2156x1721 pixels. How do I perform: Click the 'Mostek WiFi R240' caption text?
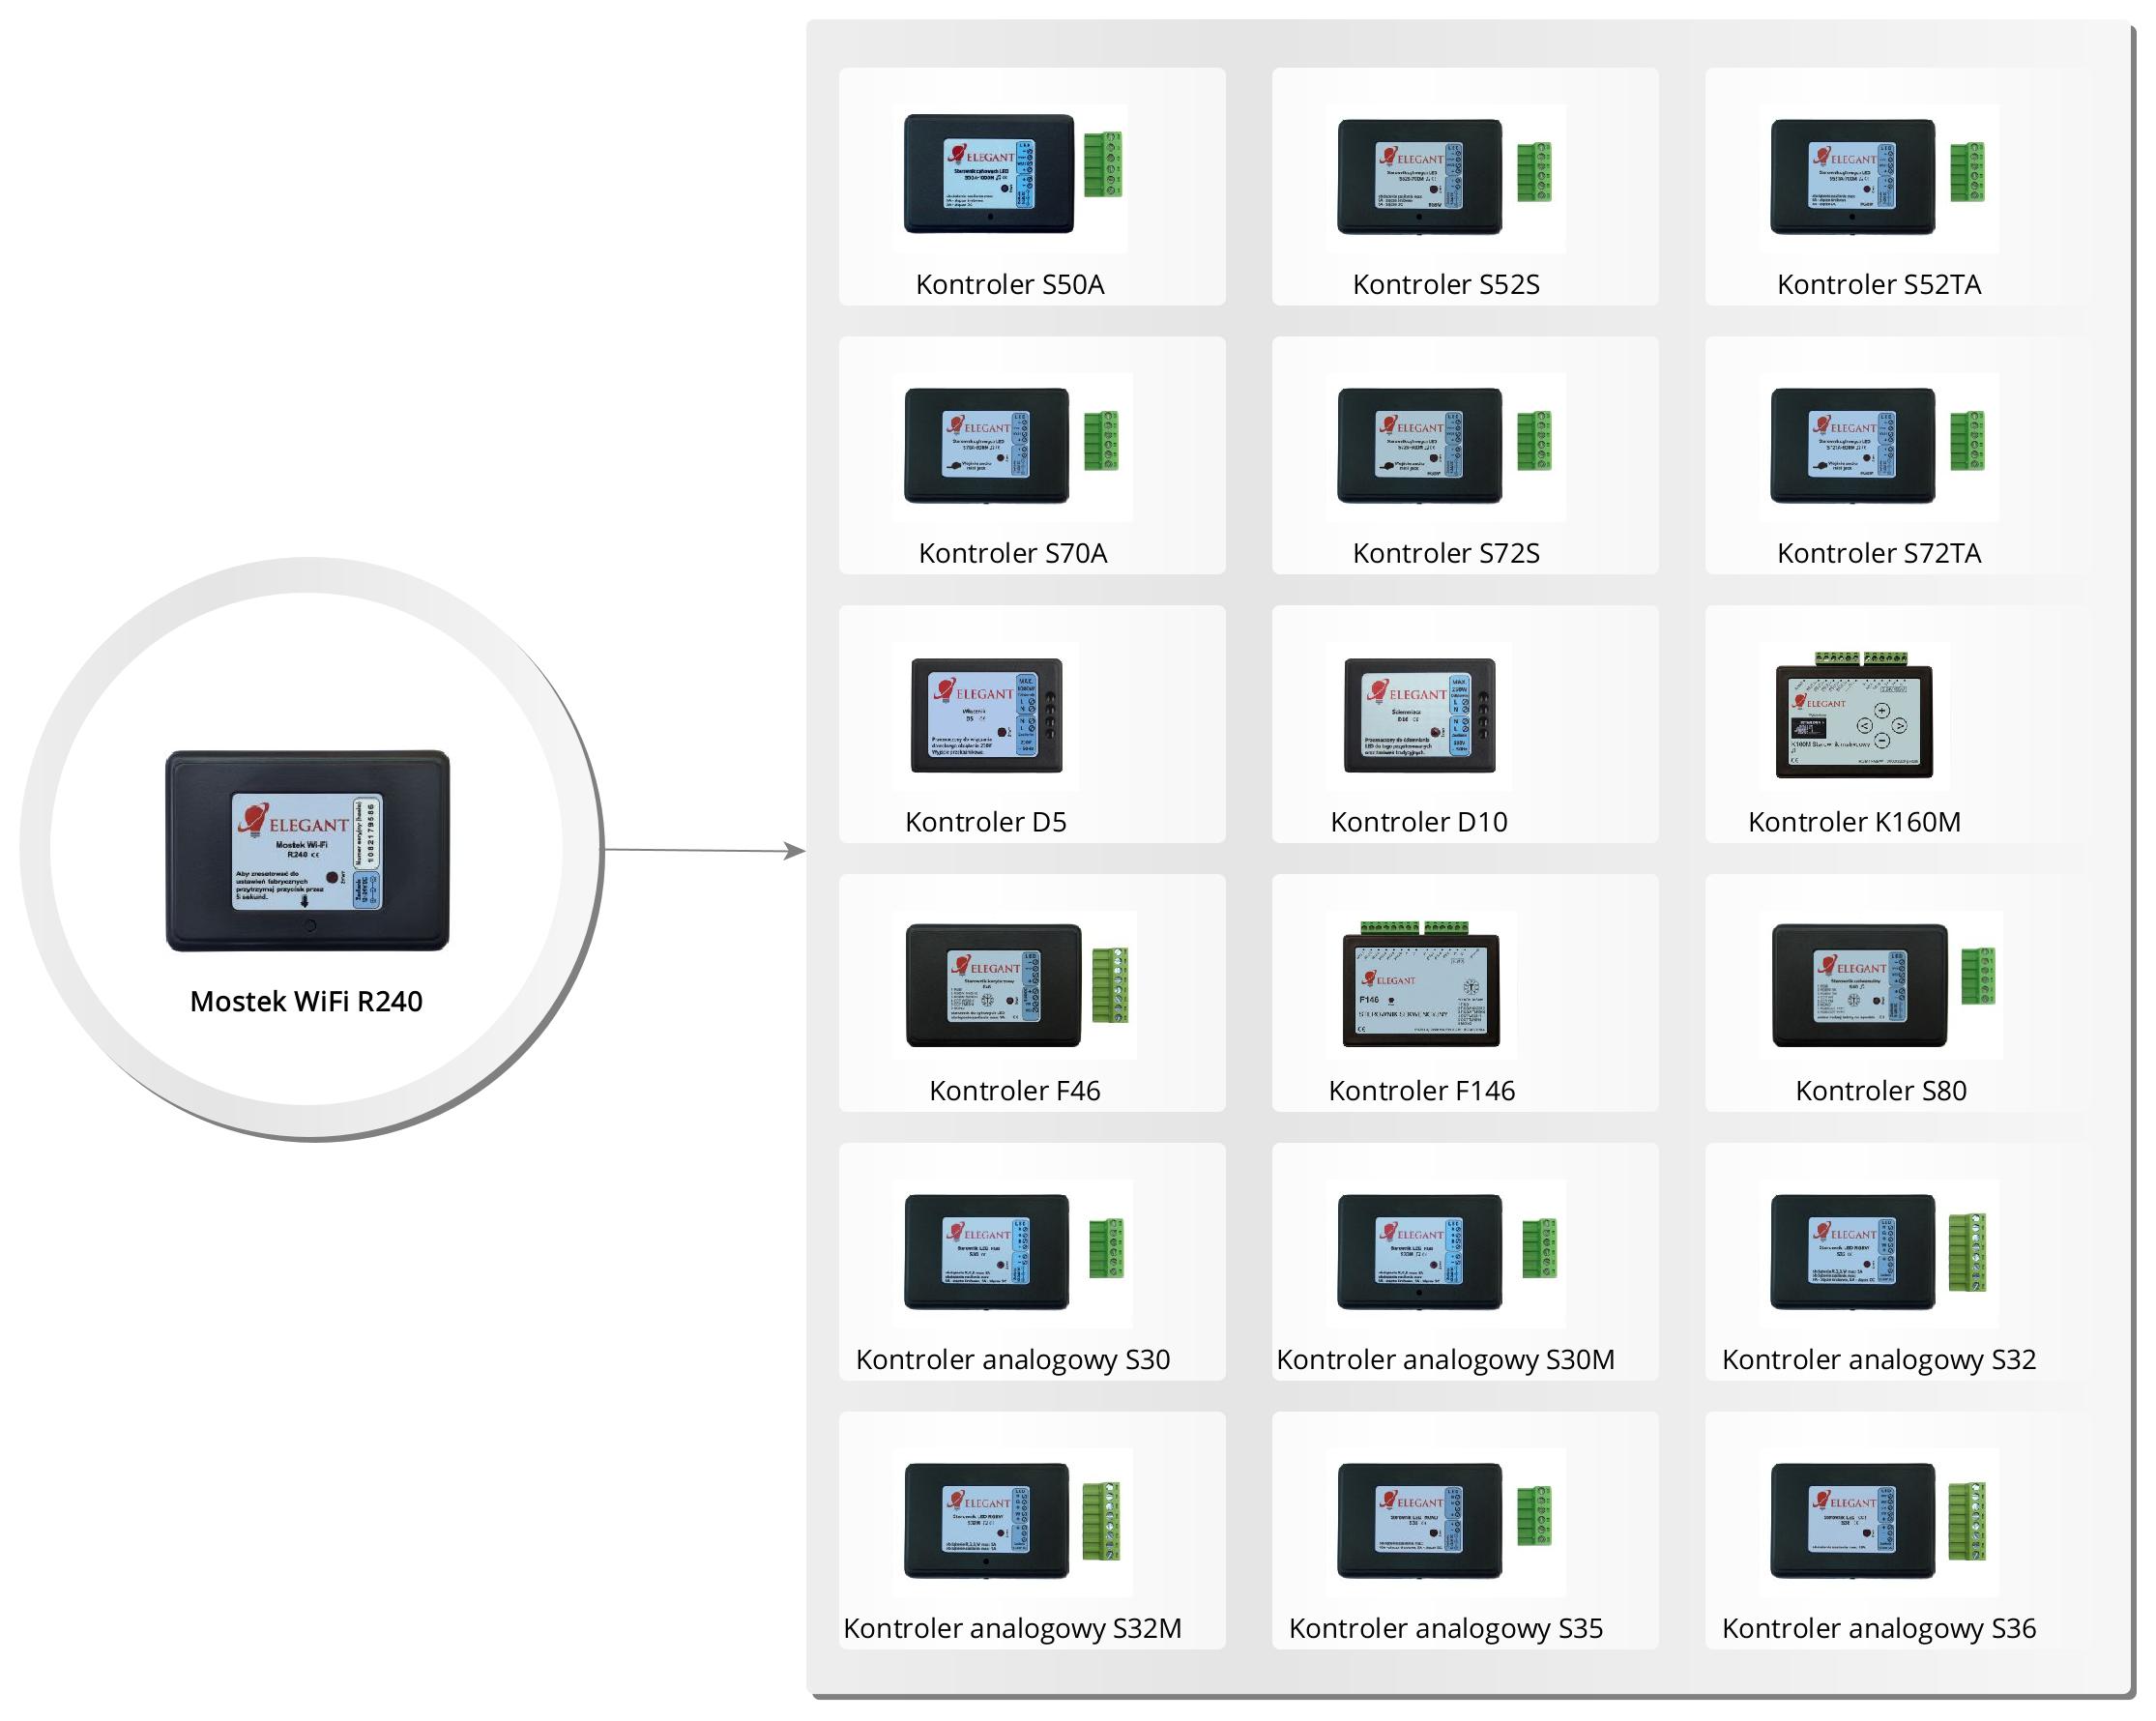point(306,1001)
